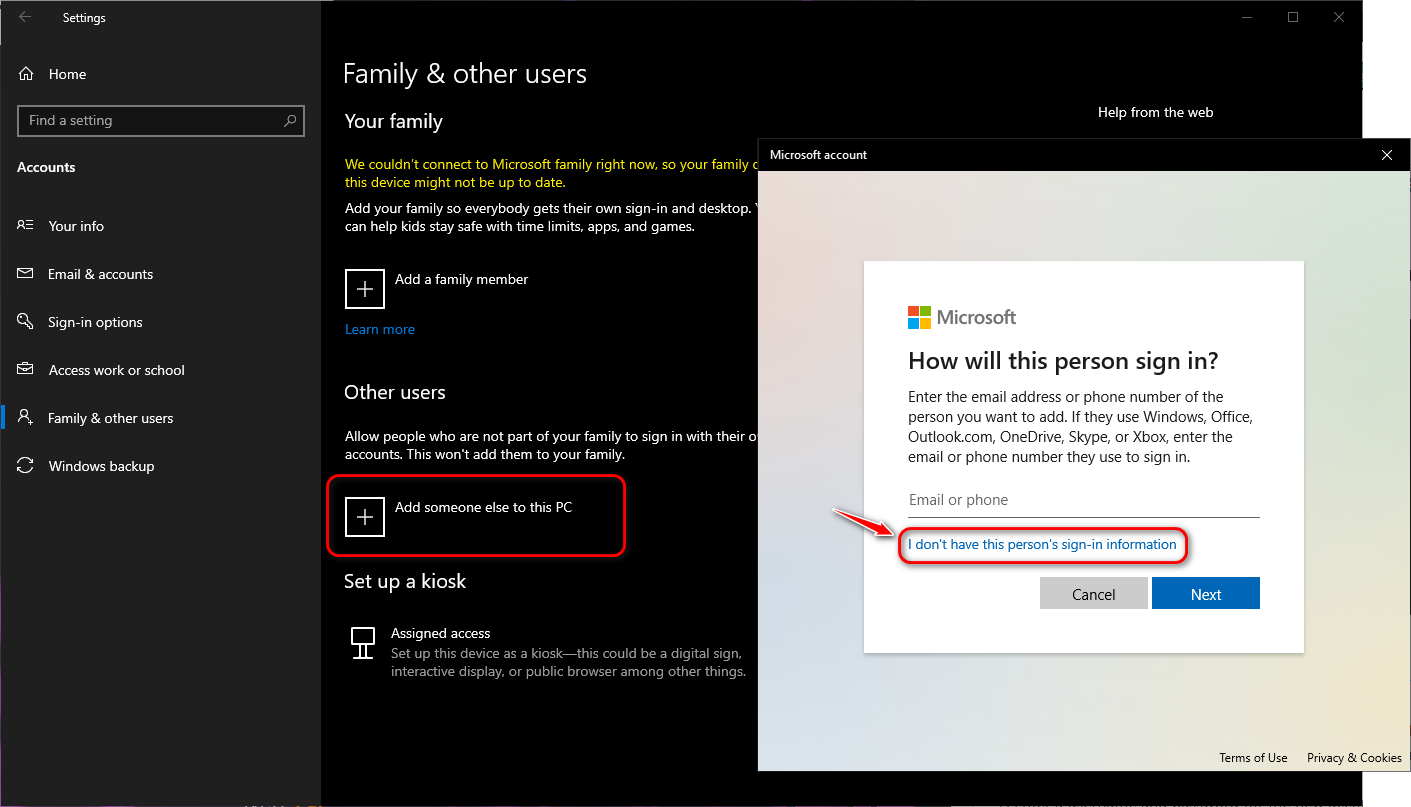This screenshot has height=807, width=1411.
Task: Click the Assigned access kiosk icon
Action: (x=363, y=642)
